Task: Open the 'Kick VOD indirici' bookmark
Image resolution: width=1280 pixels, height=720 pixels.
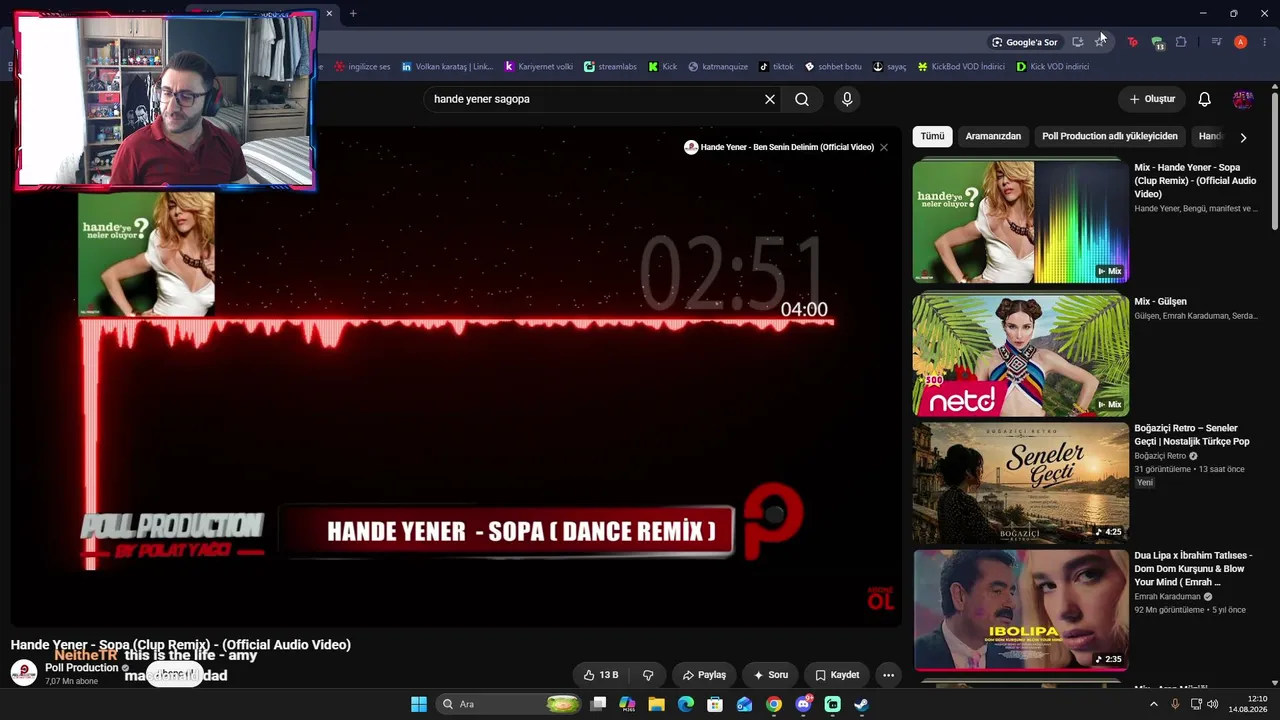Action: point(1052,67)
